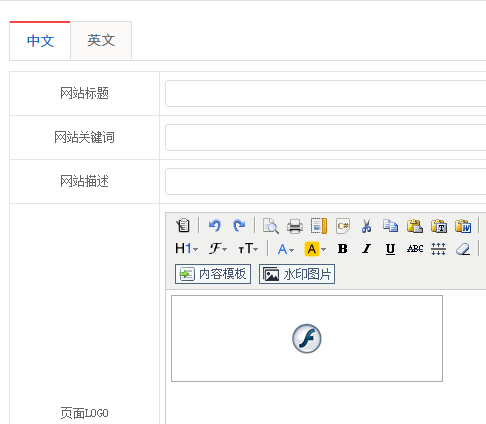The image size is (486, 424).
Task: Toggle bold formatting
Action: [x=342, y=249]
